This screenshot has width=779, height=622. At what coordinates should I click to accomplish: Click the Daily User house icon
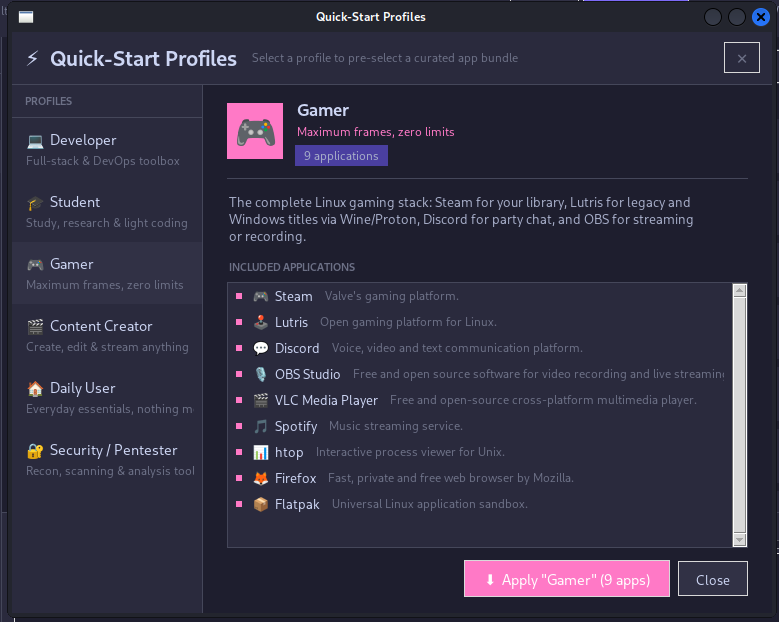click(x=35, y=389)
